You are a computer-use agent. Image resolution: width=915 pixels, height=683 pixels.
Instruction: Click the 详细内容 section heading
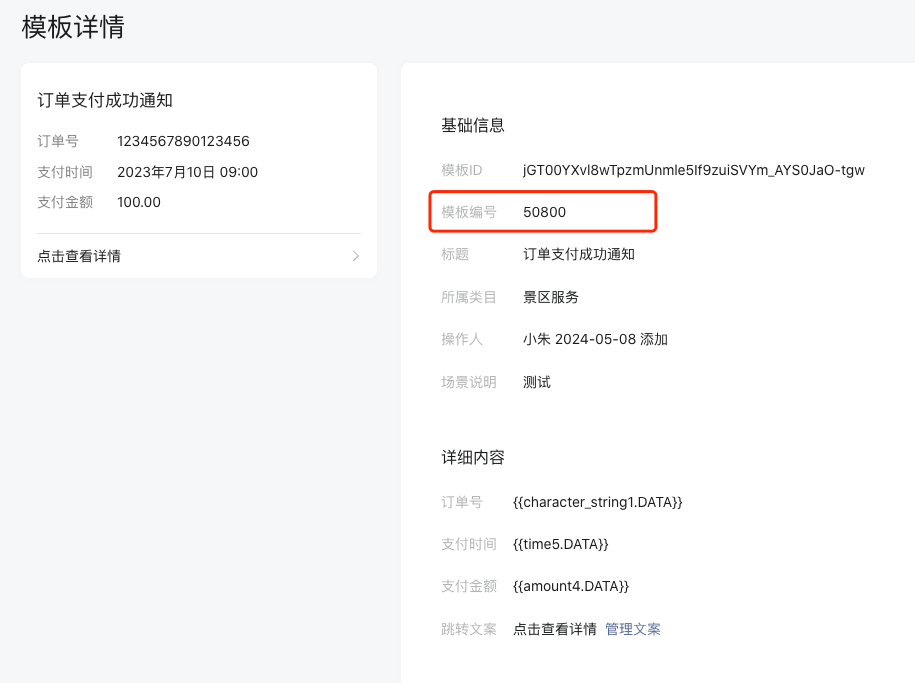point(473,457)
